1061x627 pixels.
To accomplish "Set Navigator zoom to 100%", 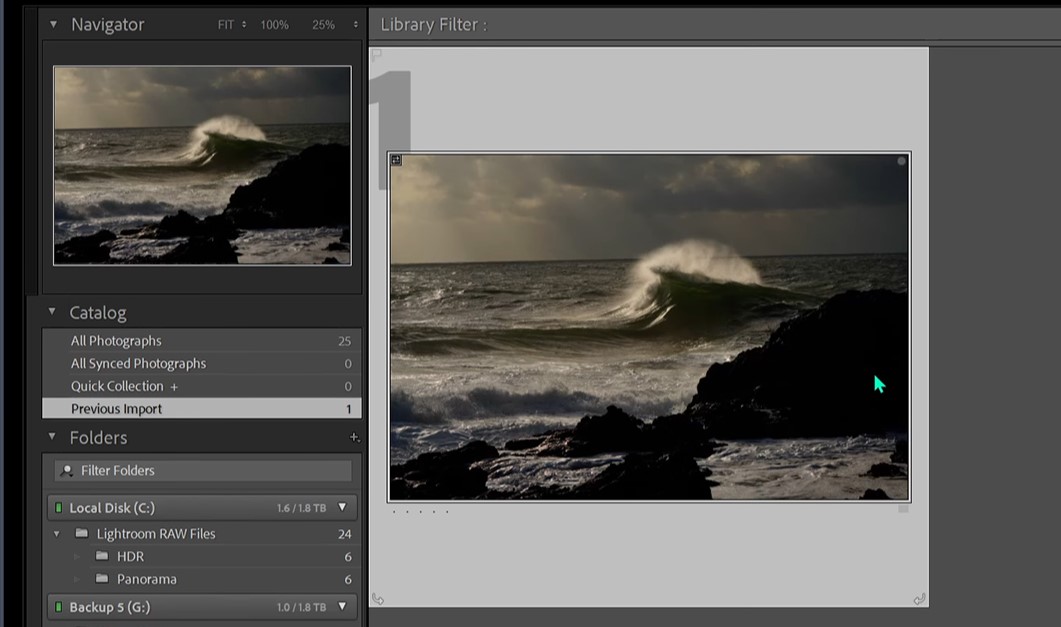I will click(275, 25).
